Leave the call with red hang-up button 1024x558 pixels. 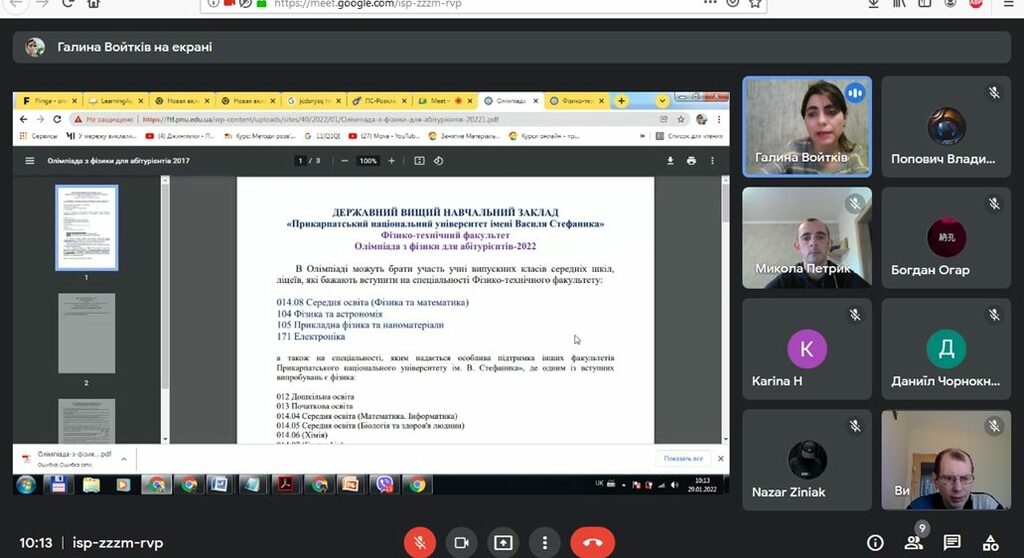[592, 543]
